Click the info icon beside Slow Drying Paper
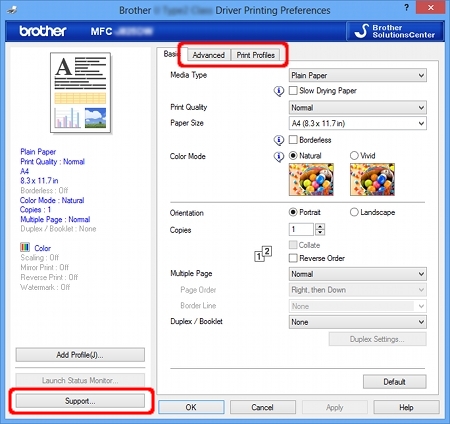 point(279,91)
